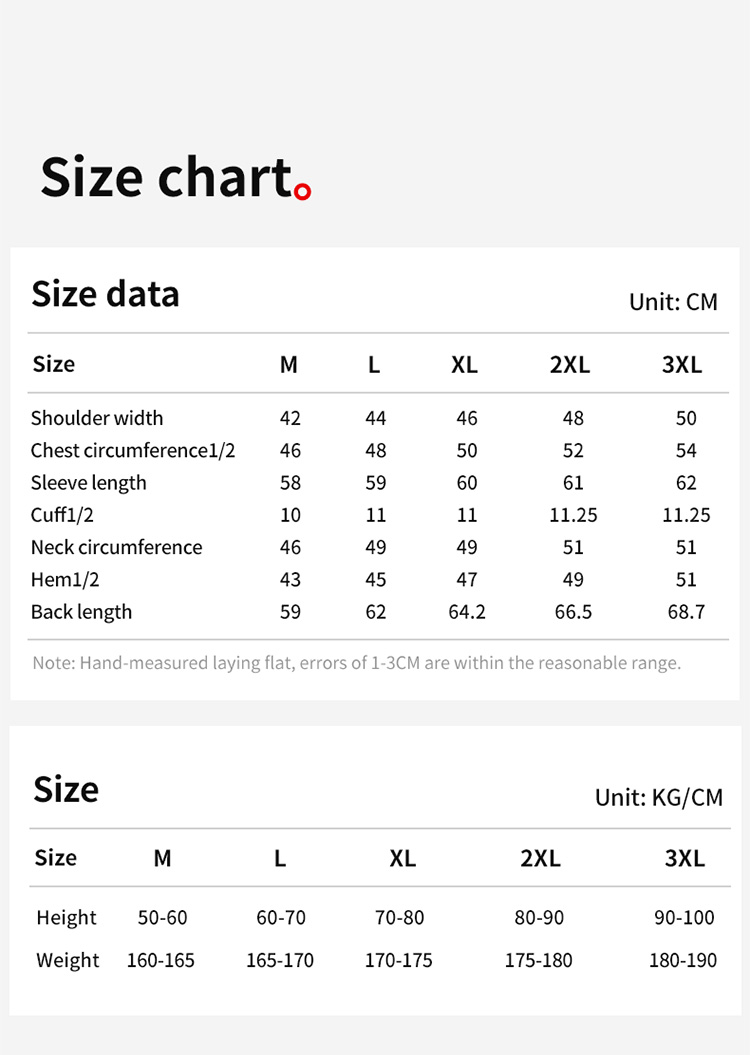Click the Unit: KG/CM label
The width and height of the screenshot is (750, 1055).
click(x=658, y=797)
